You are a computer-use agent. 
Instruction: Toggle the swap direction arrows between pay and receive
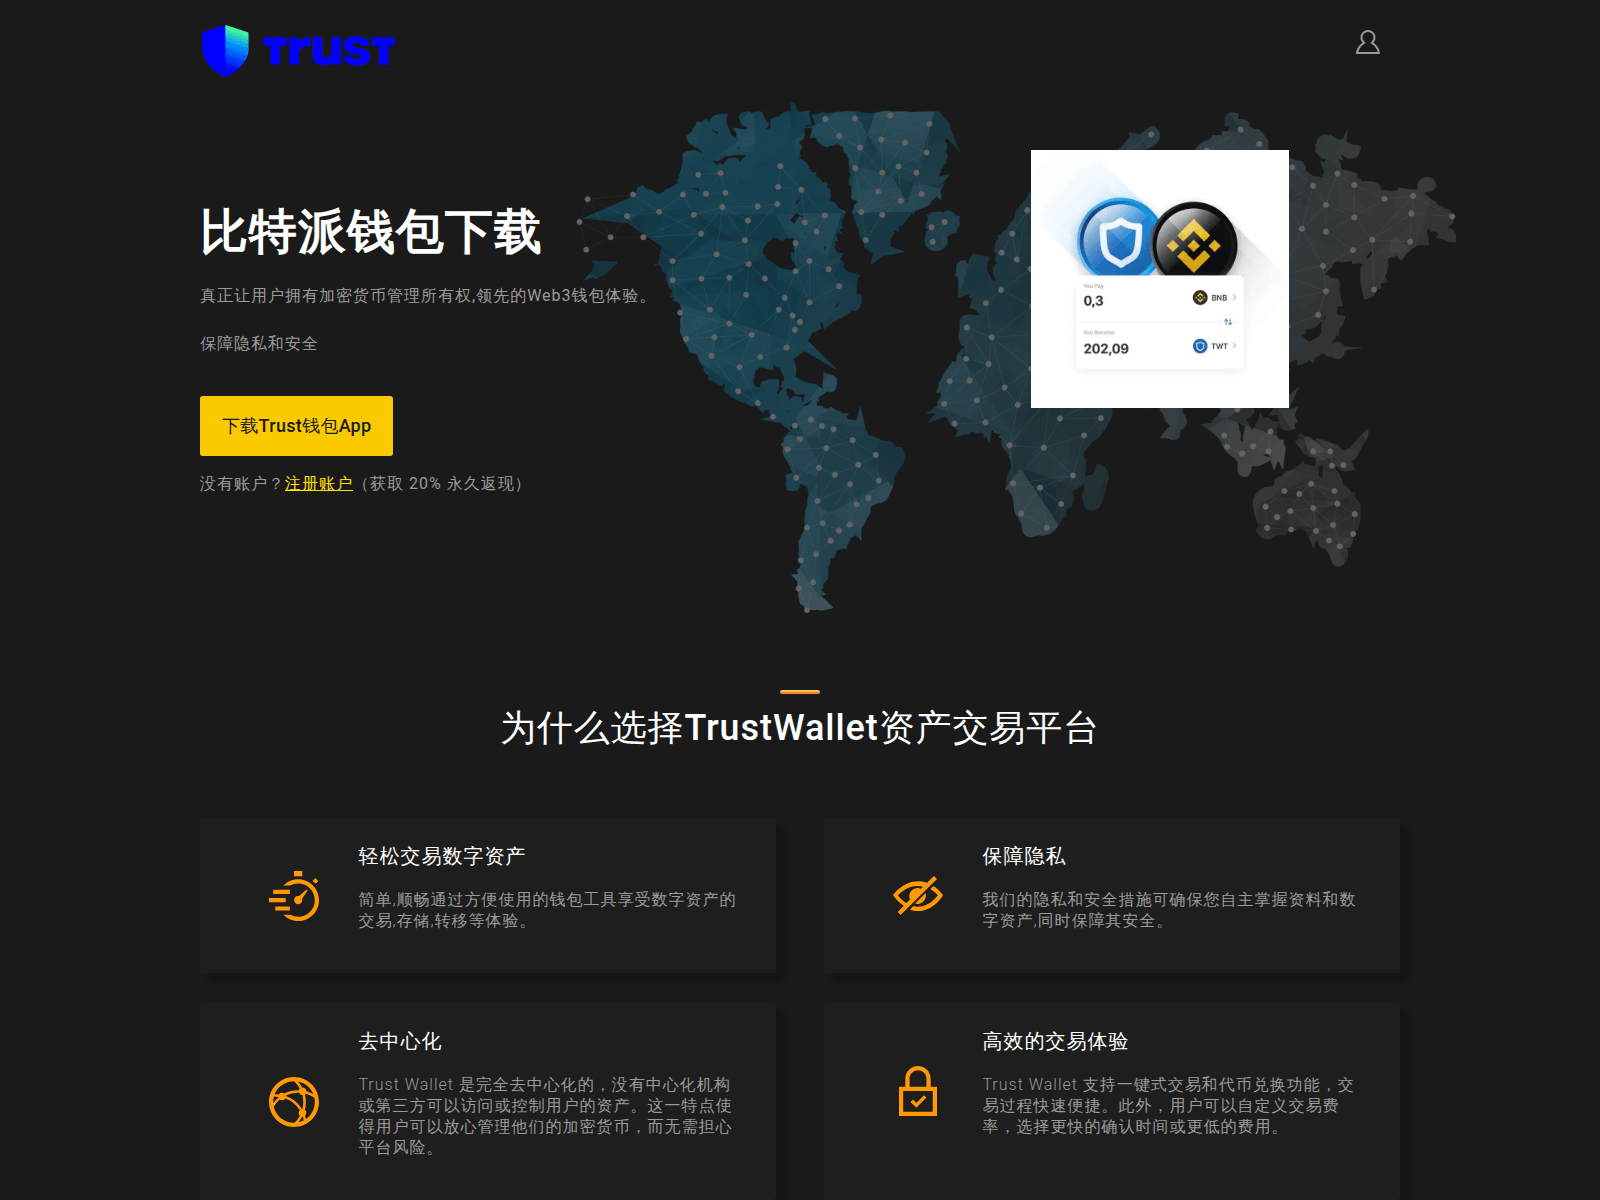point(1228,323)
